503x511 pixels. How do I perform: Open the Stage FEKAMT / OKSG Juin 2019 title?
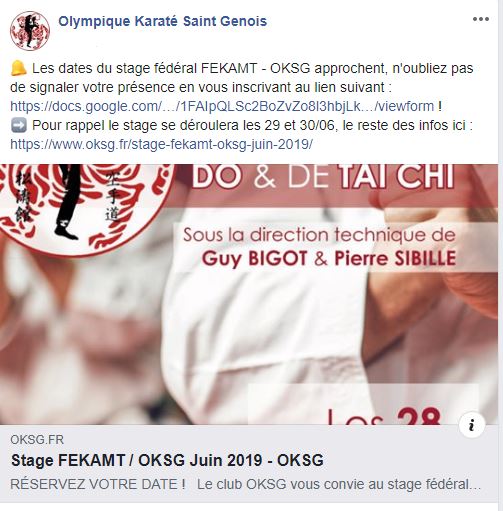click(167, 460)
